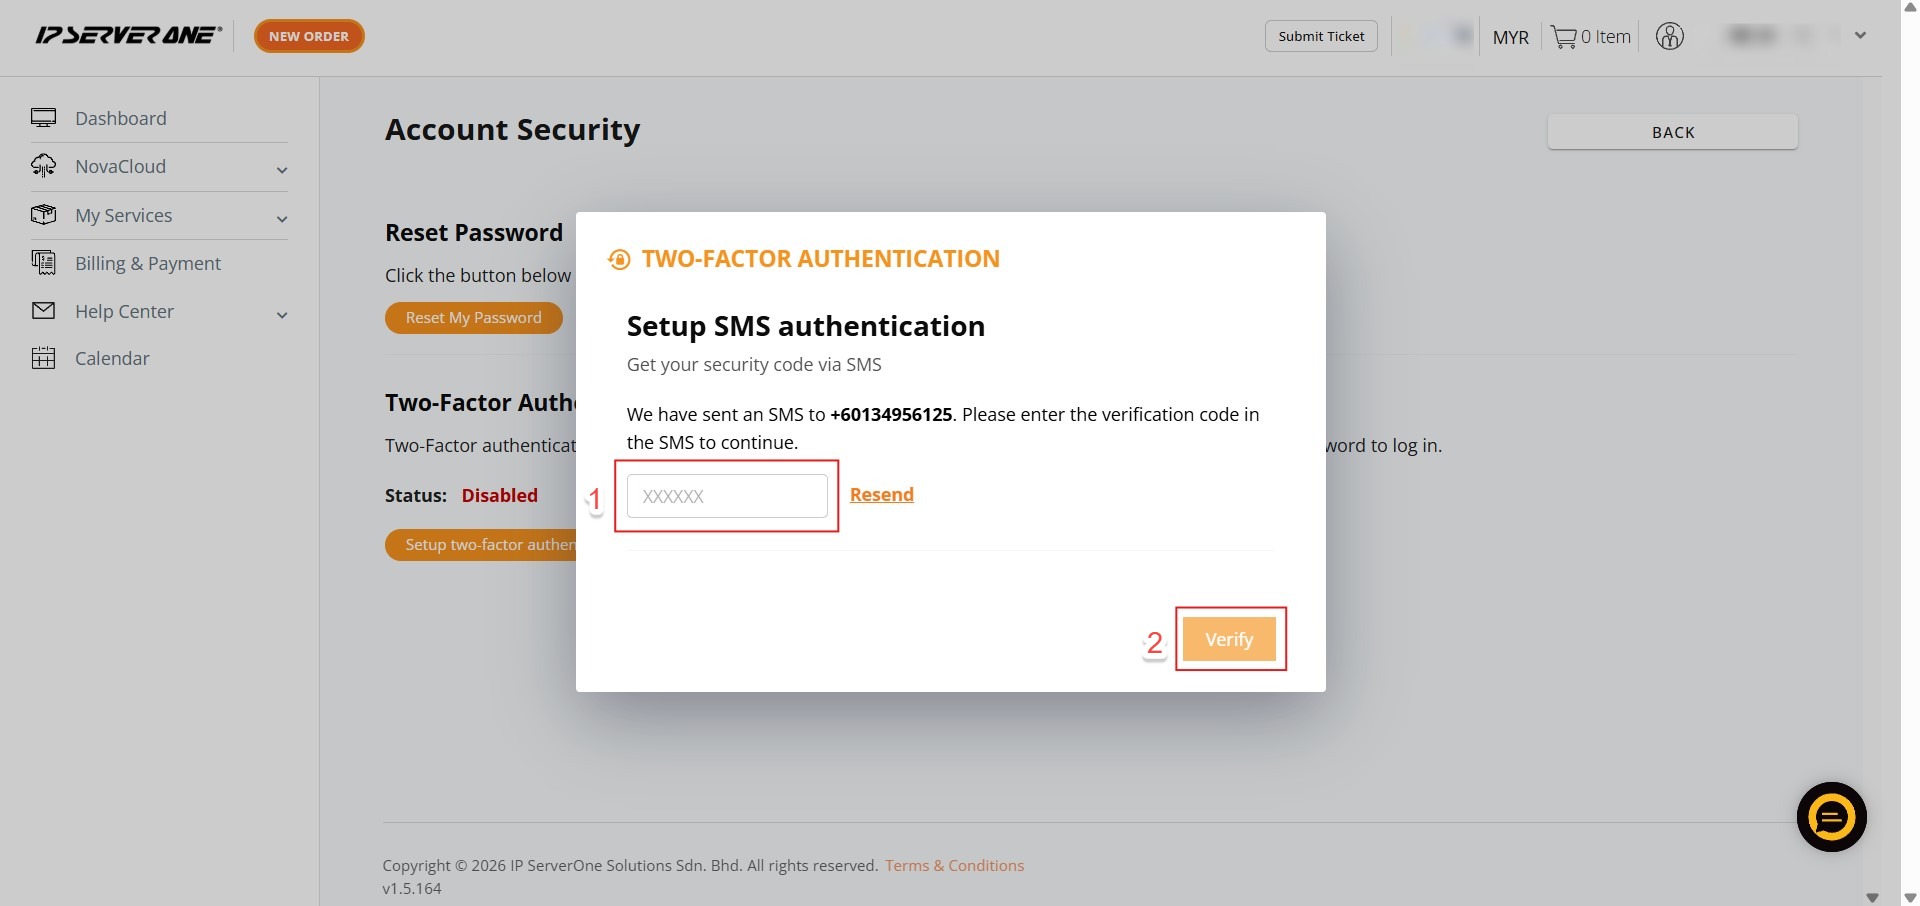
Task: Click the verification code input field
Action: click(x=727, y=496)
